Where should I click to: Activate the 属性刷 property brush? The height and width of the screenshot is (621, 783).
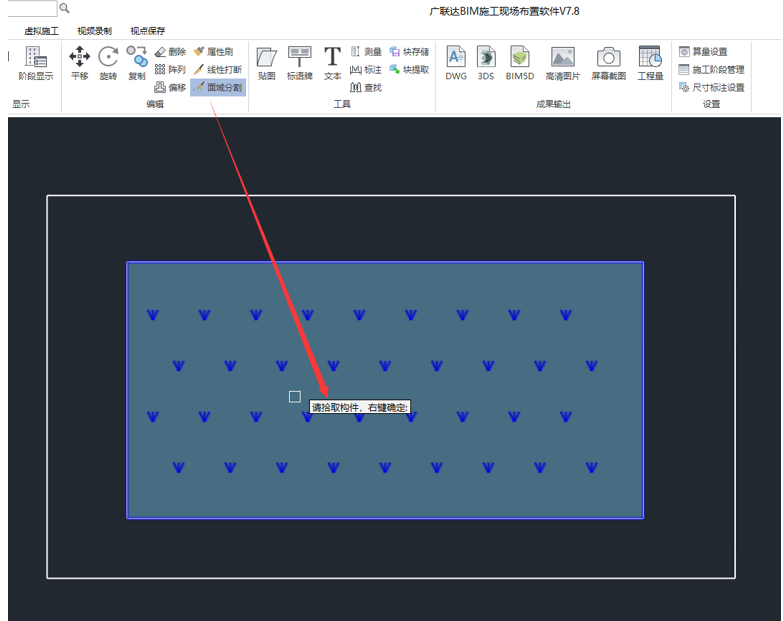click(214, 52)
